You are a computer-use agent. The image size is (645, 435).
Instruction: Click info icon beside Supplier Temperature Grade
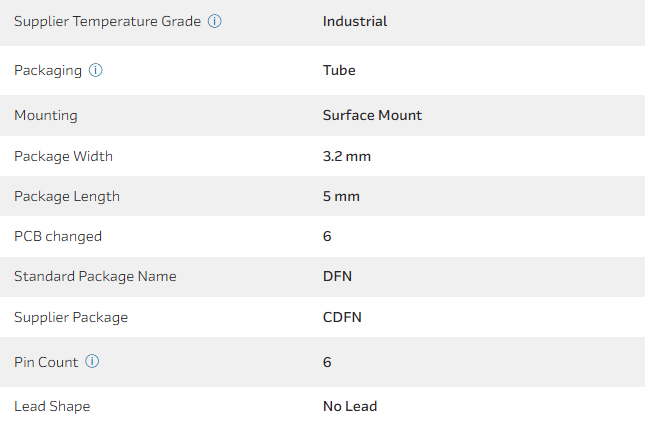tap(215, 21)
